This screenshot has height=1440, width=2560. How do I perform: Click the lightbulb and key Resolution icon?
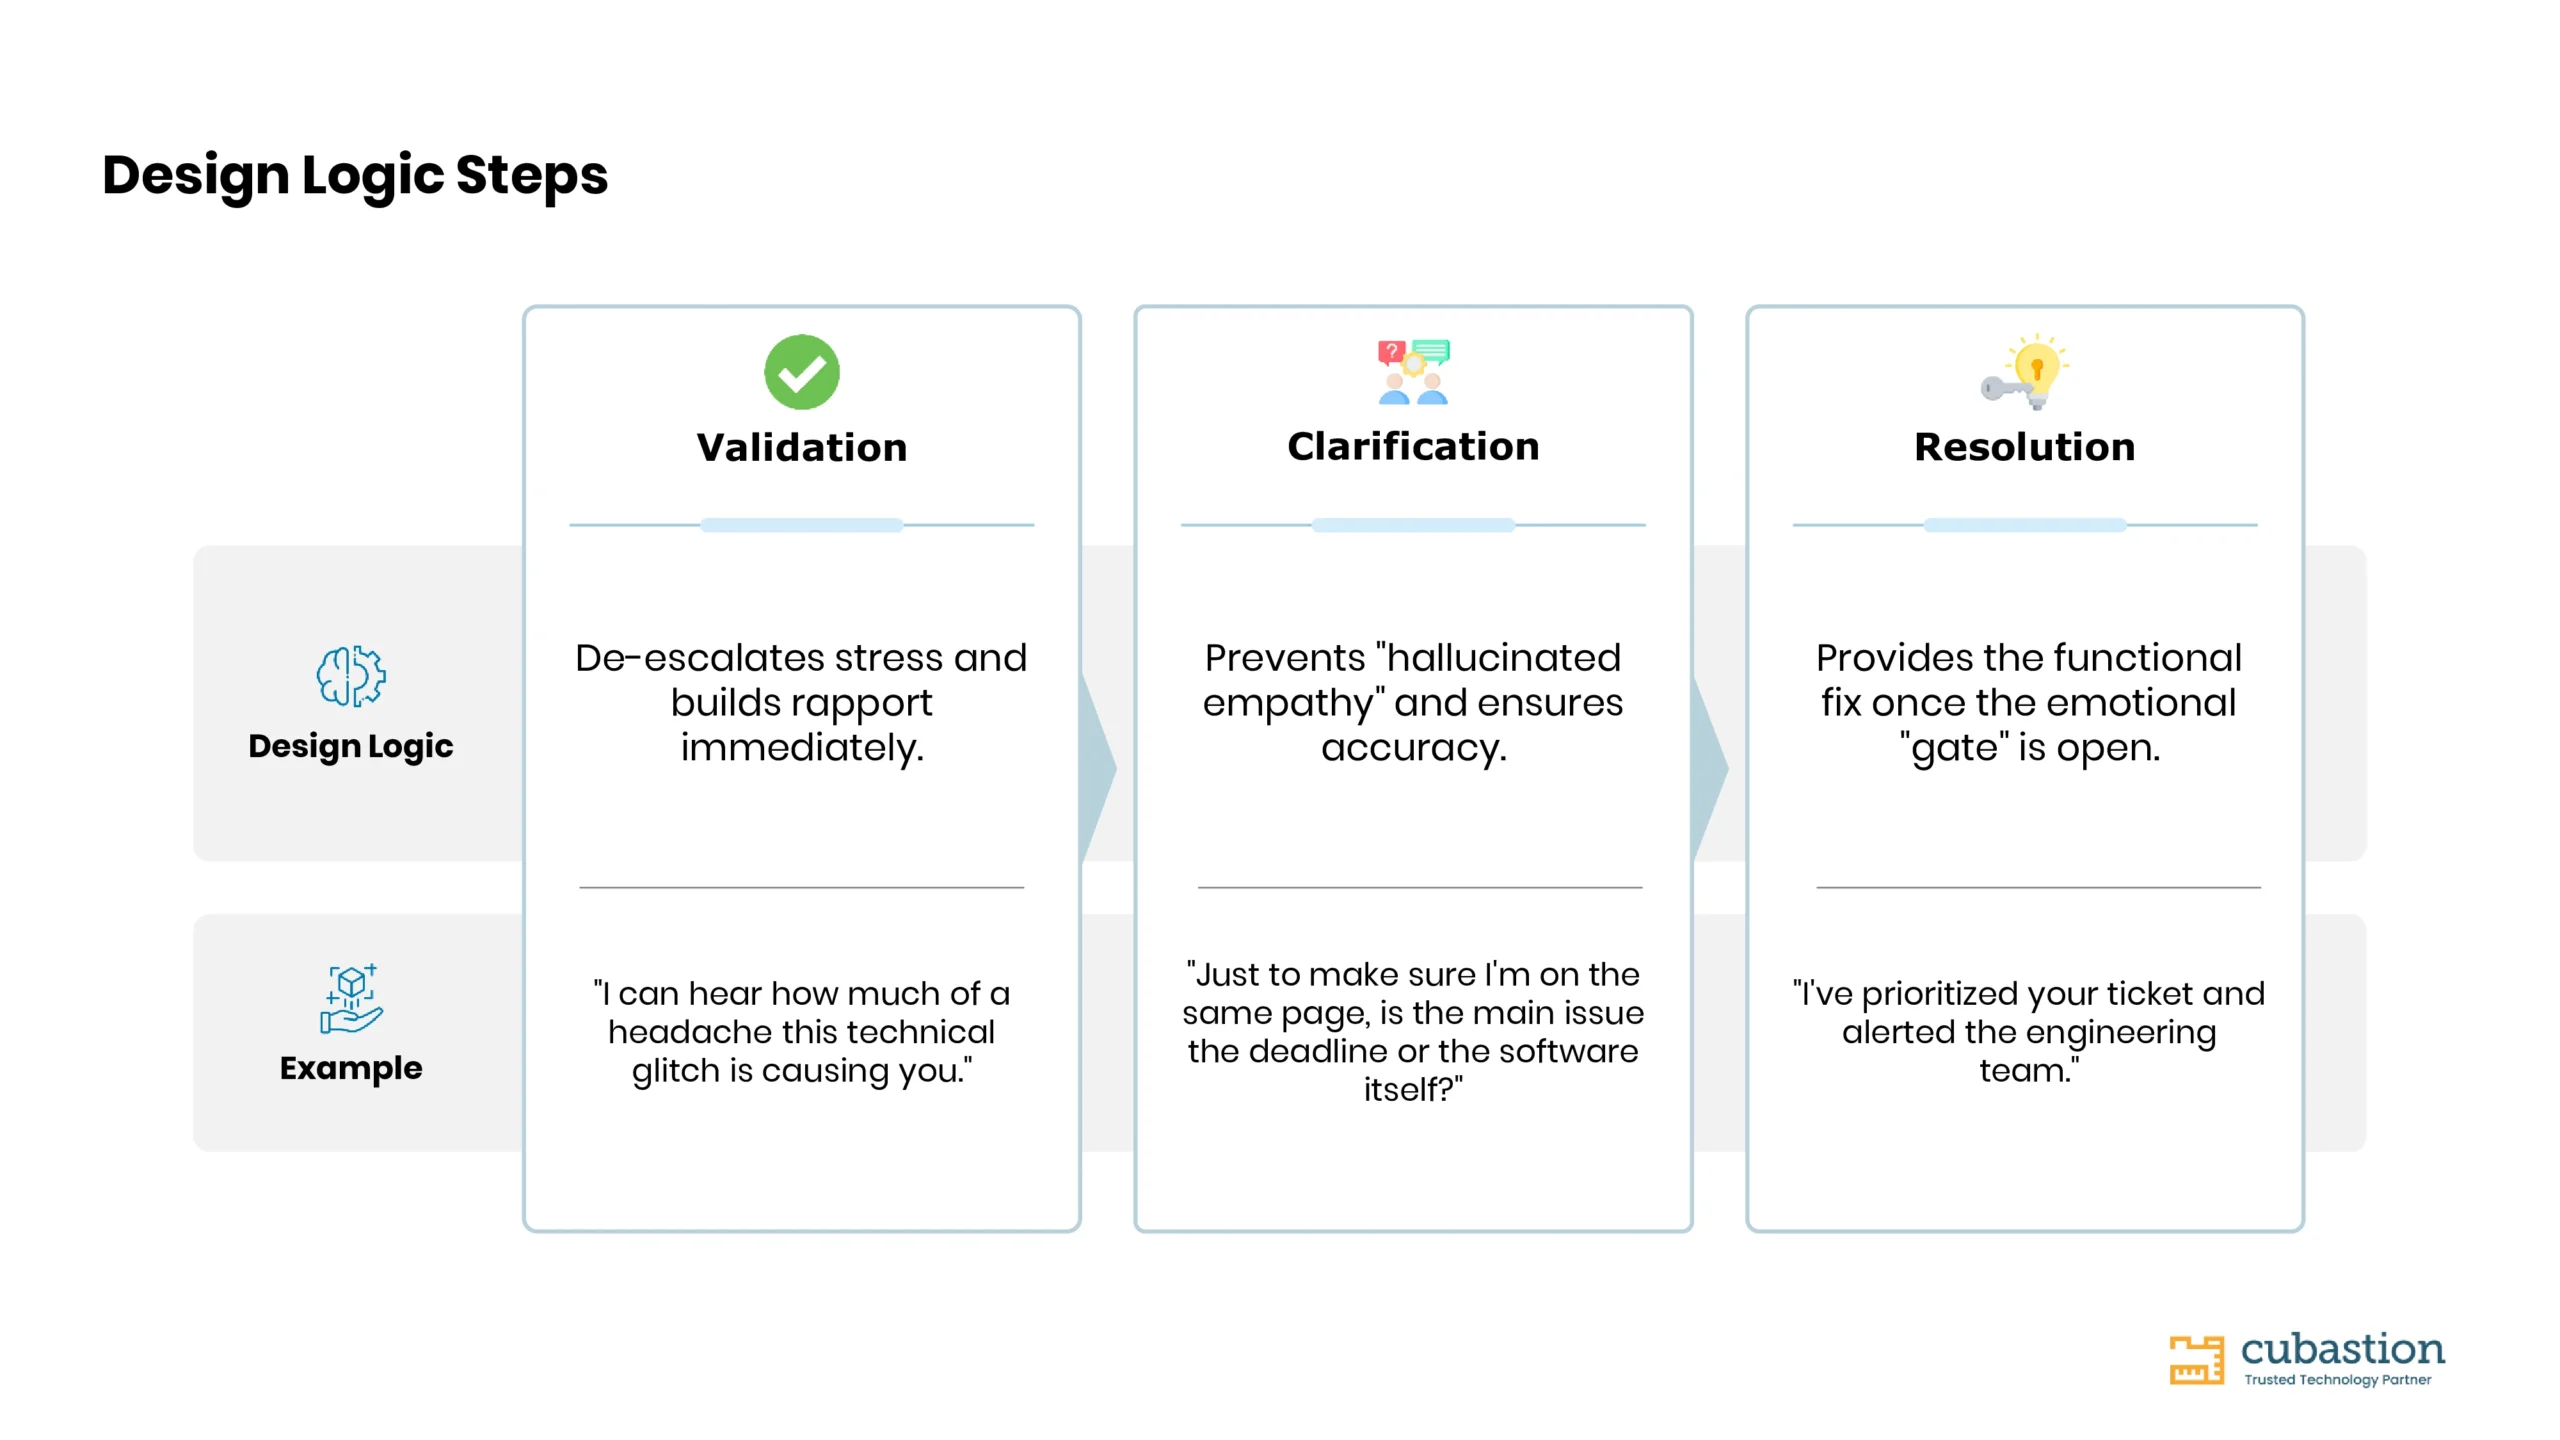2024,372
